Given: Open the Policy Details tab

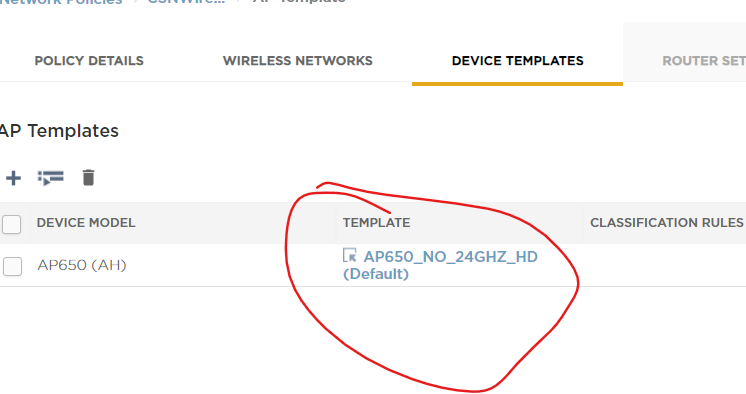Looking at the screenshot, I should 89,61.
